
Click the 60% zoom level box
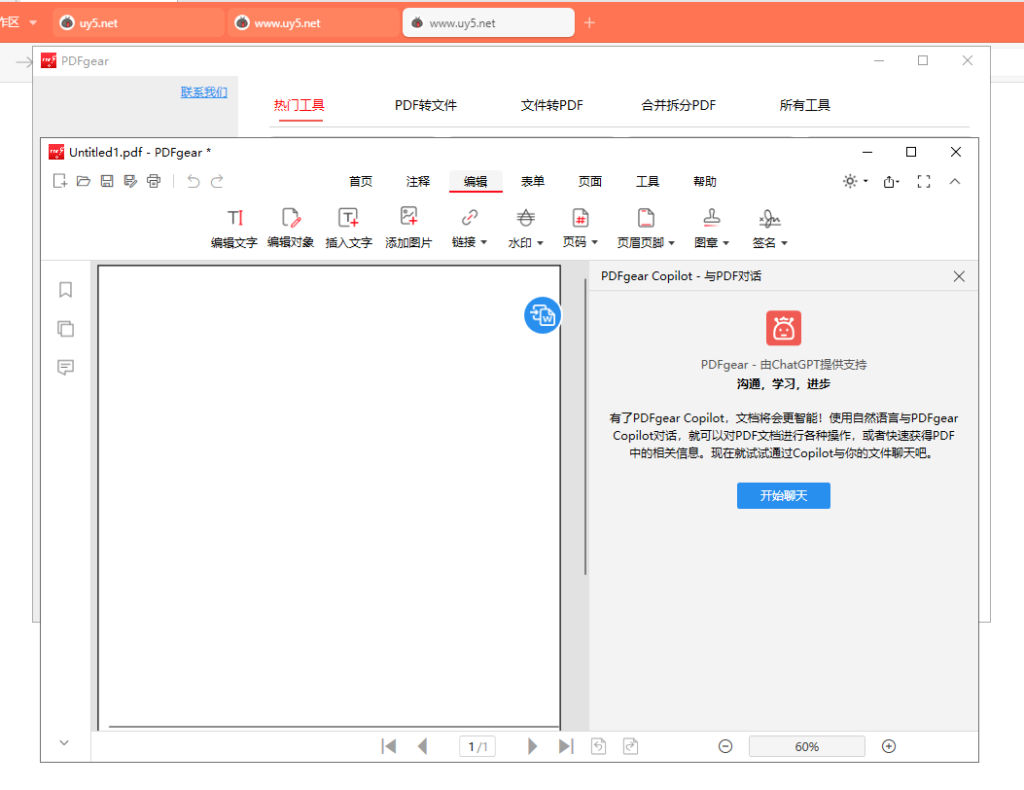click(807, 746)
